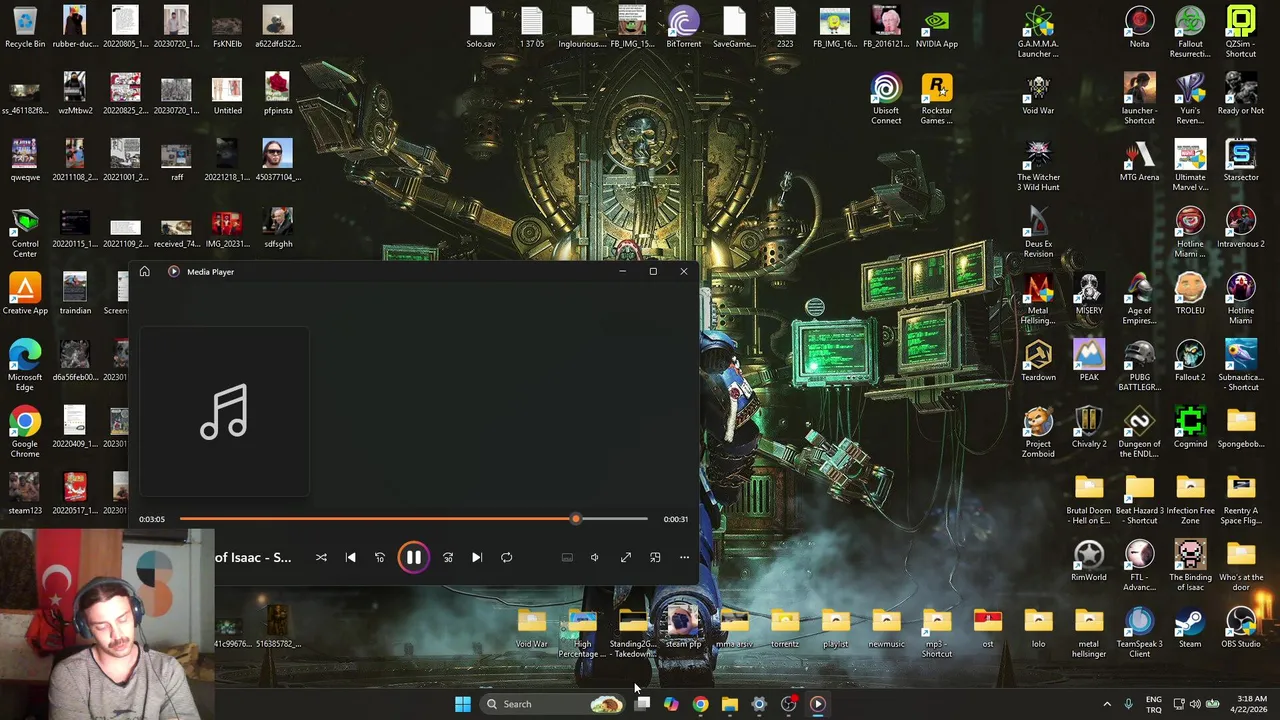The width and height of the screenshot is (1280, 720).
Task: Click the music note album art thumbnail
Action: click(x=224, y=412)
